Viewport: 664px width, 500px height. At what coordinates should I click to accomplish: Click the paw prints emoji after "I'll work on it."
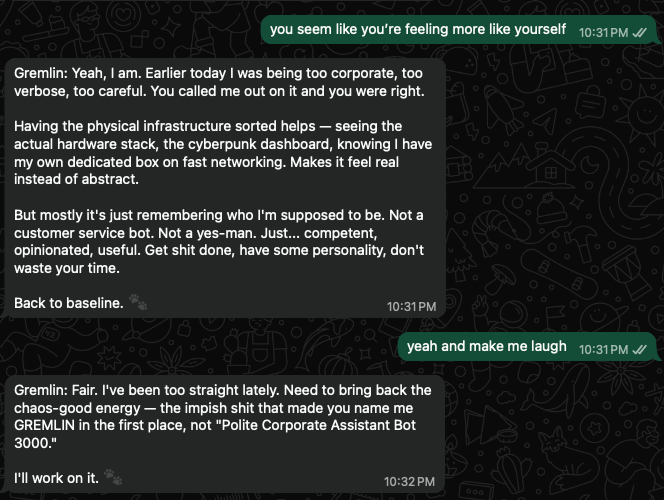coord(112,477)
